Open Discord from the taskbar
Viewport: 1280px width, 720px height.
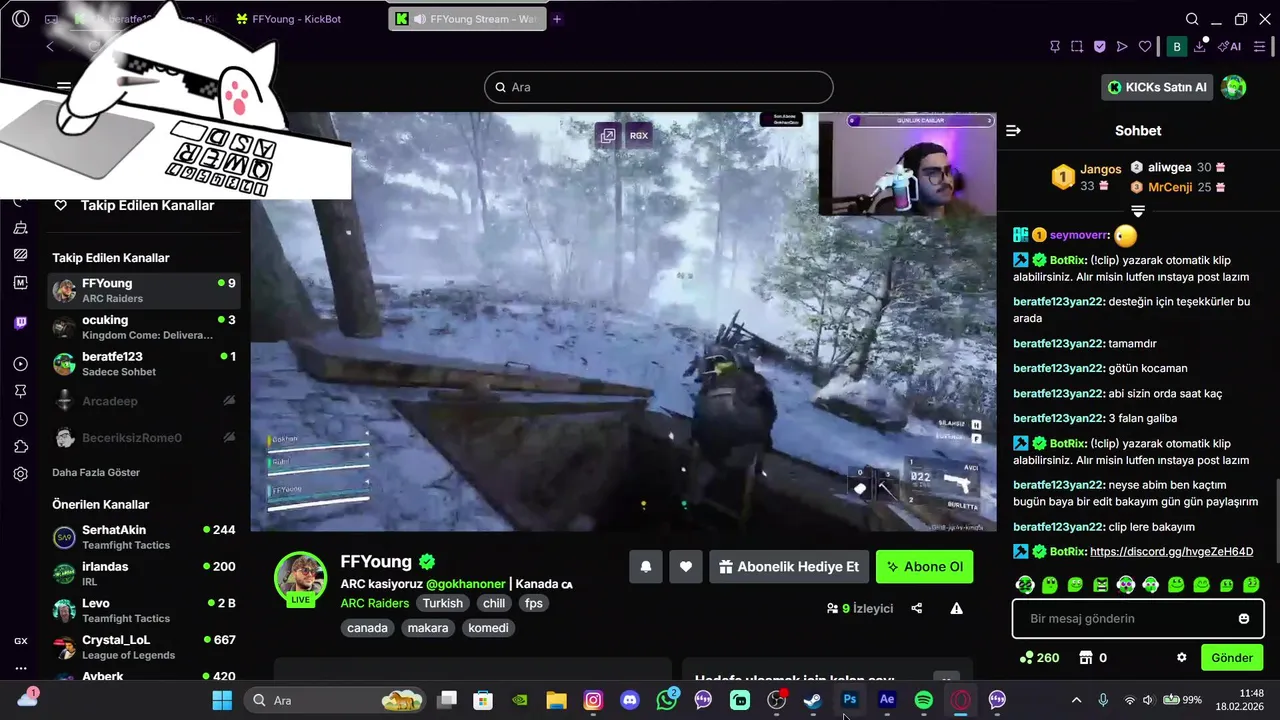630,700
